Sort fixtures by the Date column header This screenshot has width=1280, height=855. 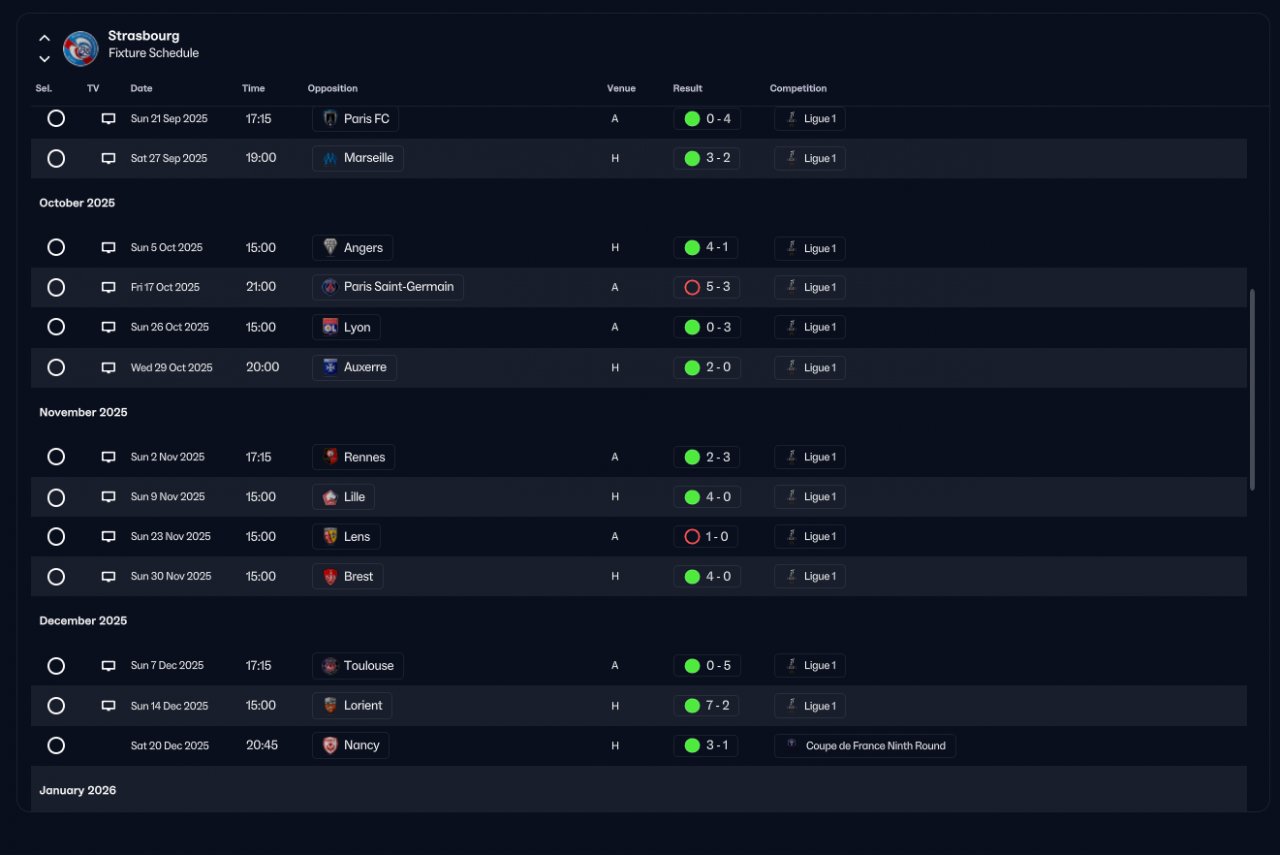(x=141, y=88)
